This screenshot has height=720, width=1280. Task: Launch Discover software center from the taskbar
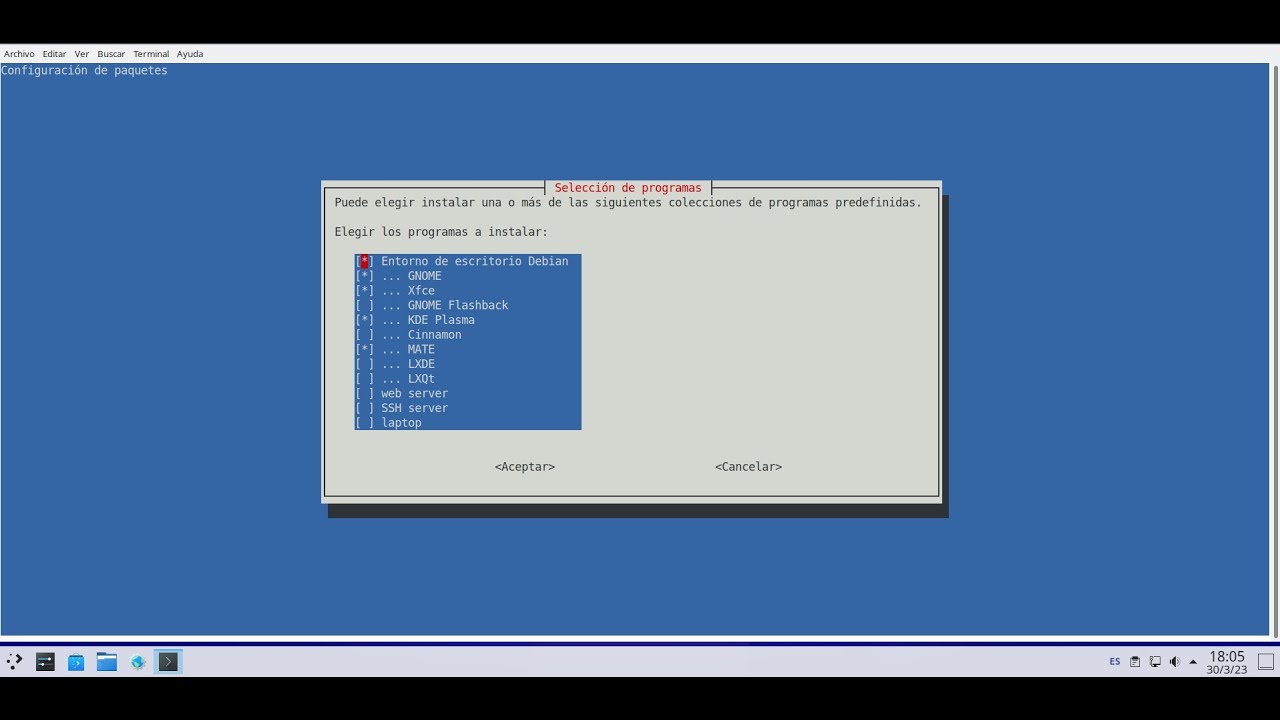[x=76, y=661]
